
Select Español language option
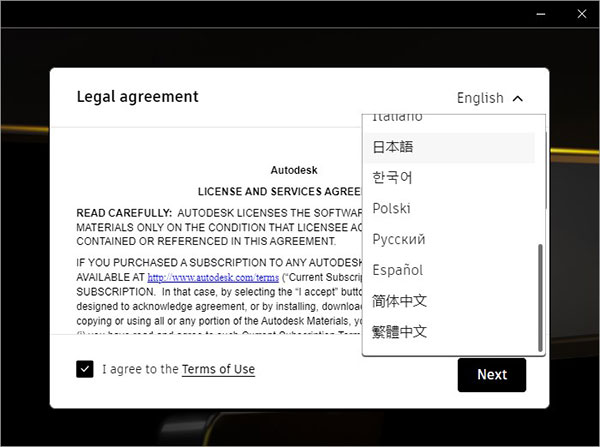(449, 270)
